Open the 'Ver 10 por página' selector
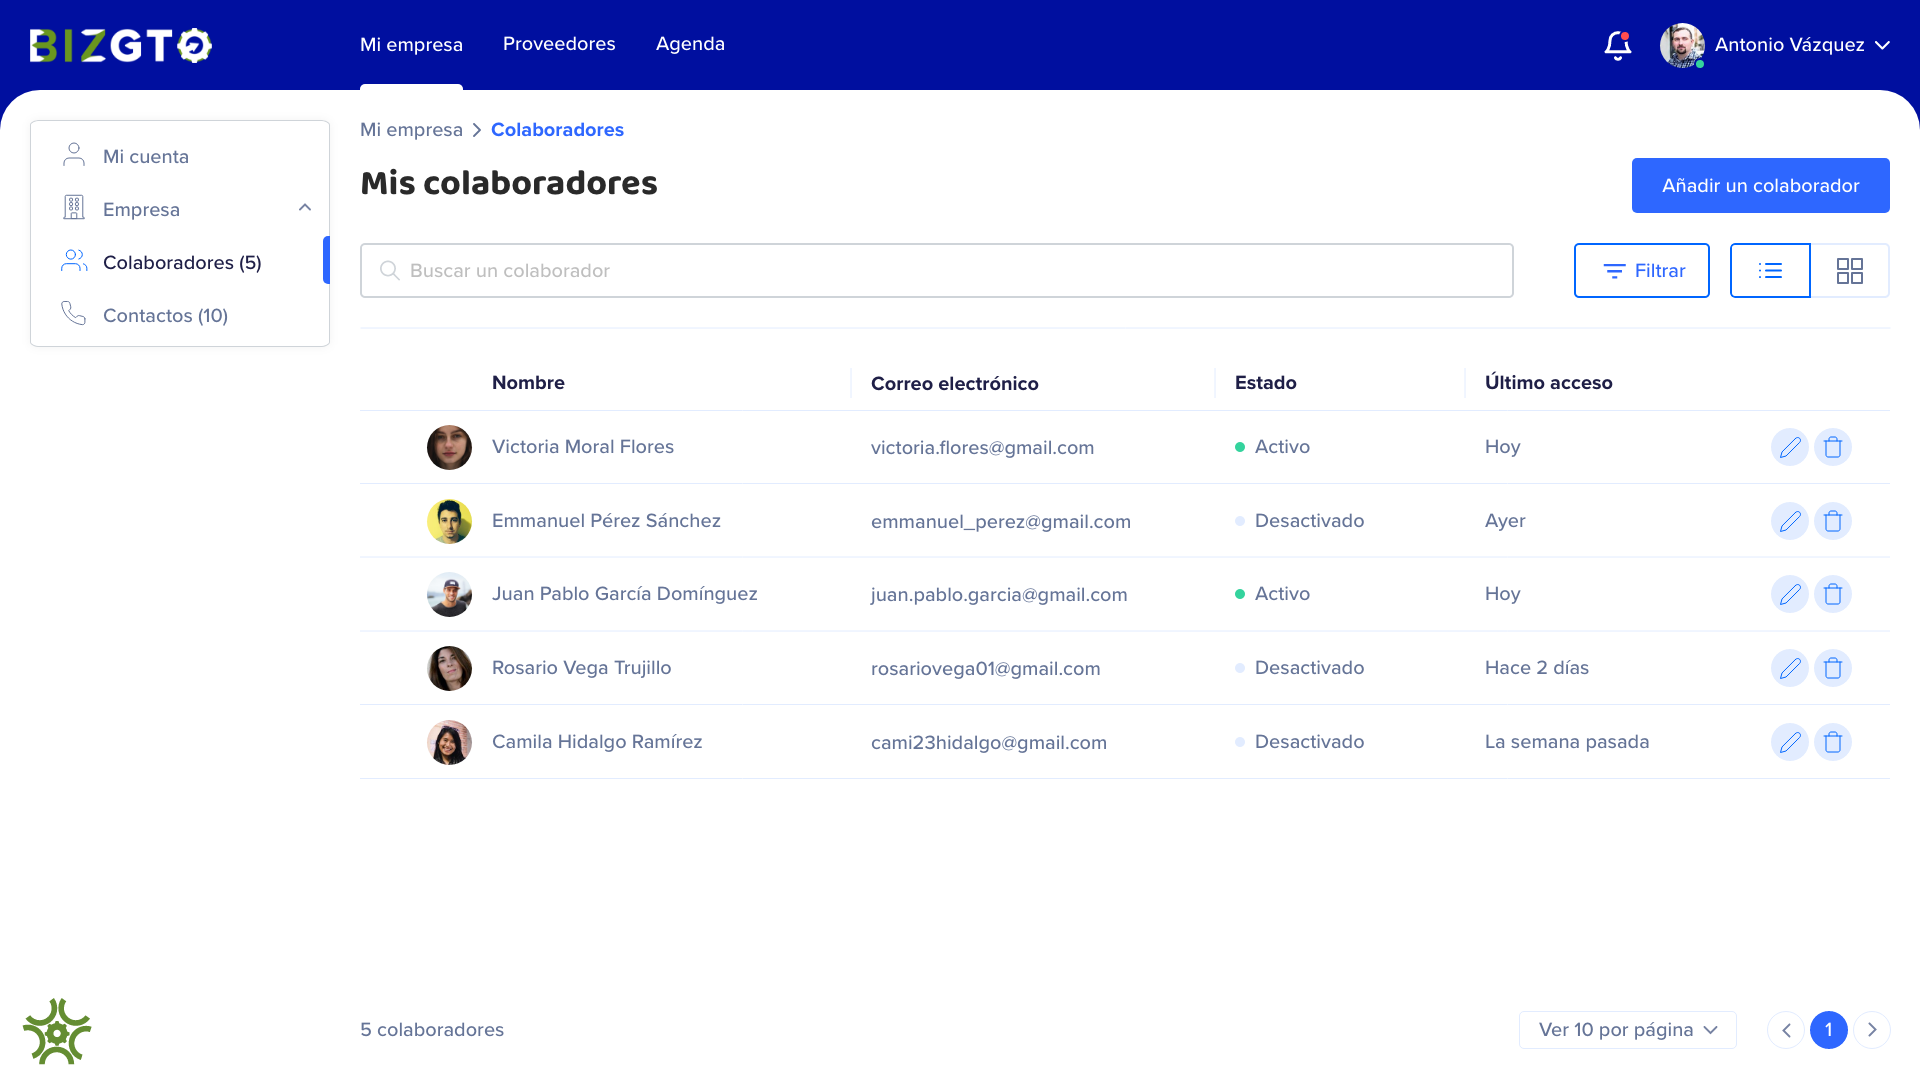The height and width of the screenshot is (1079, 1920). (x=1626, y=1029)
